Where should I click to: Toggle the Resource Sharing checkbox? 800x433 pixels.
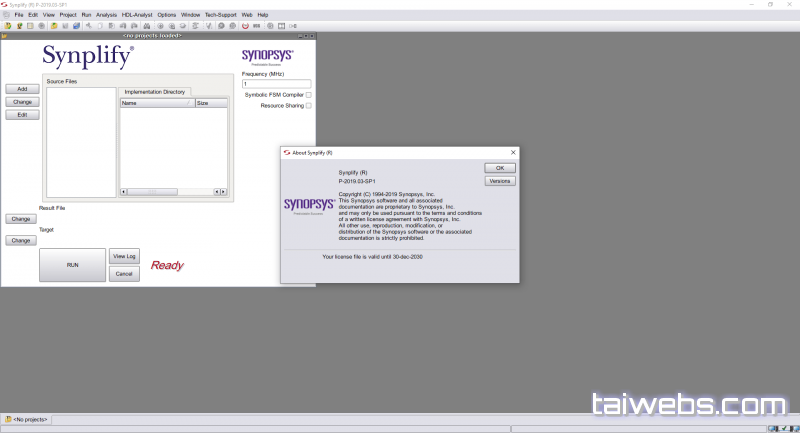[308, 105]
